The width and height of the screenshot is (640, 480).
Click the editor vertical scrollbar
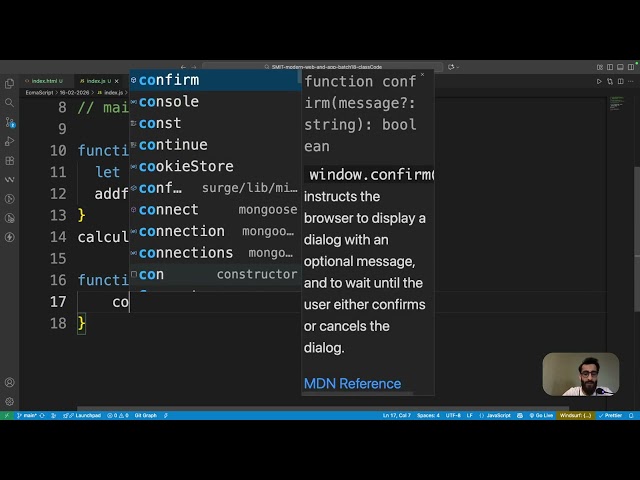click(637, 240)
